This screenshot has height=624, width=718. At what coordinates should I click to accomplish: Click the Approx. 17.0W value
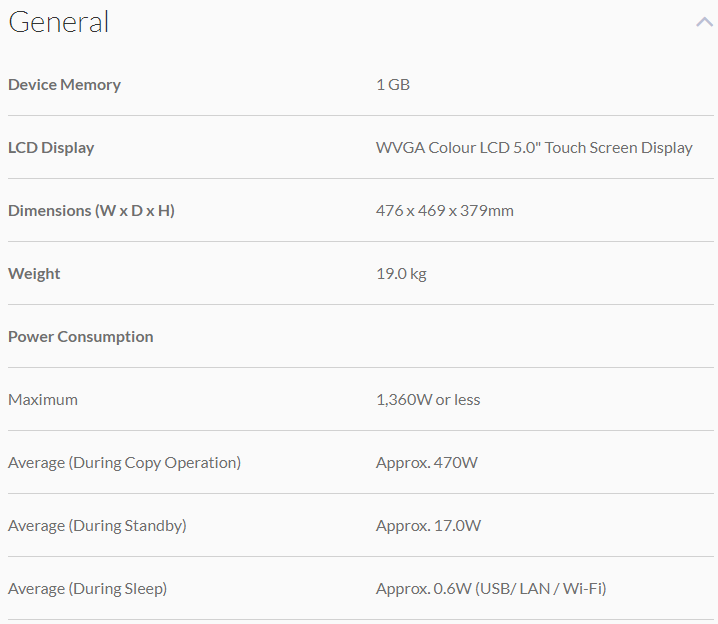click(x=428, y=526)
